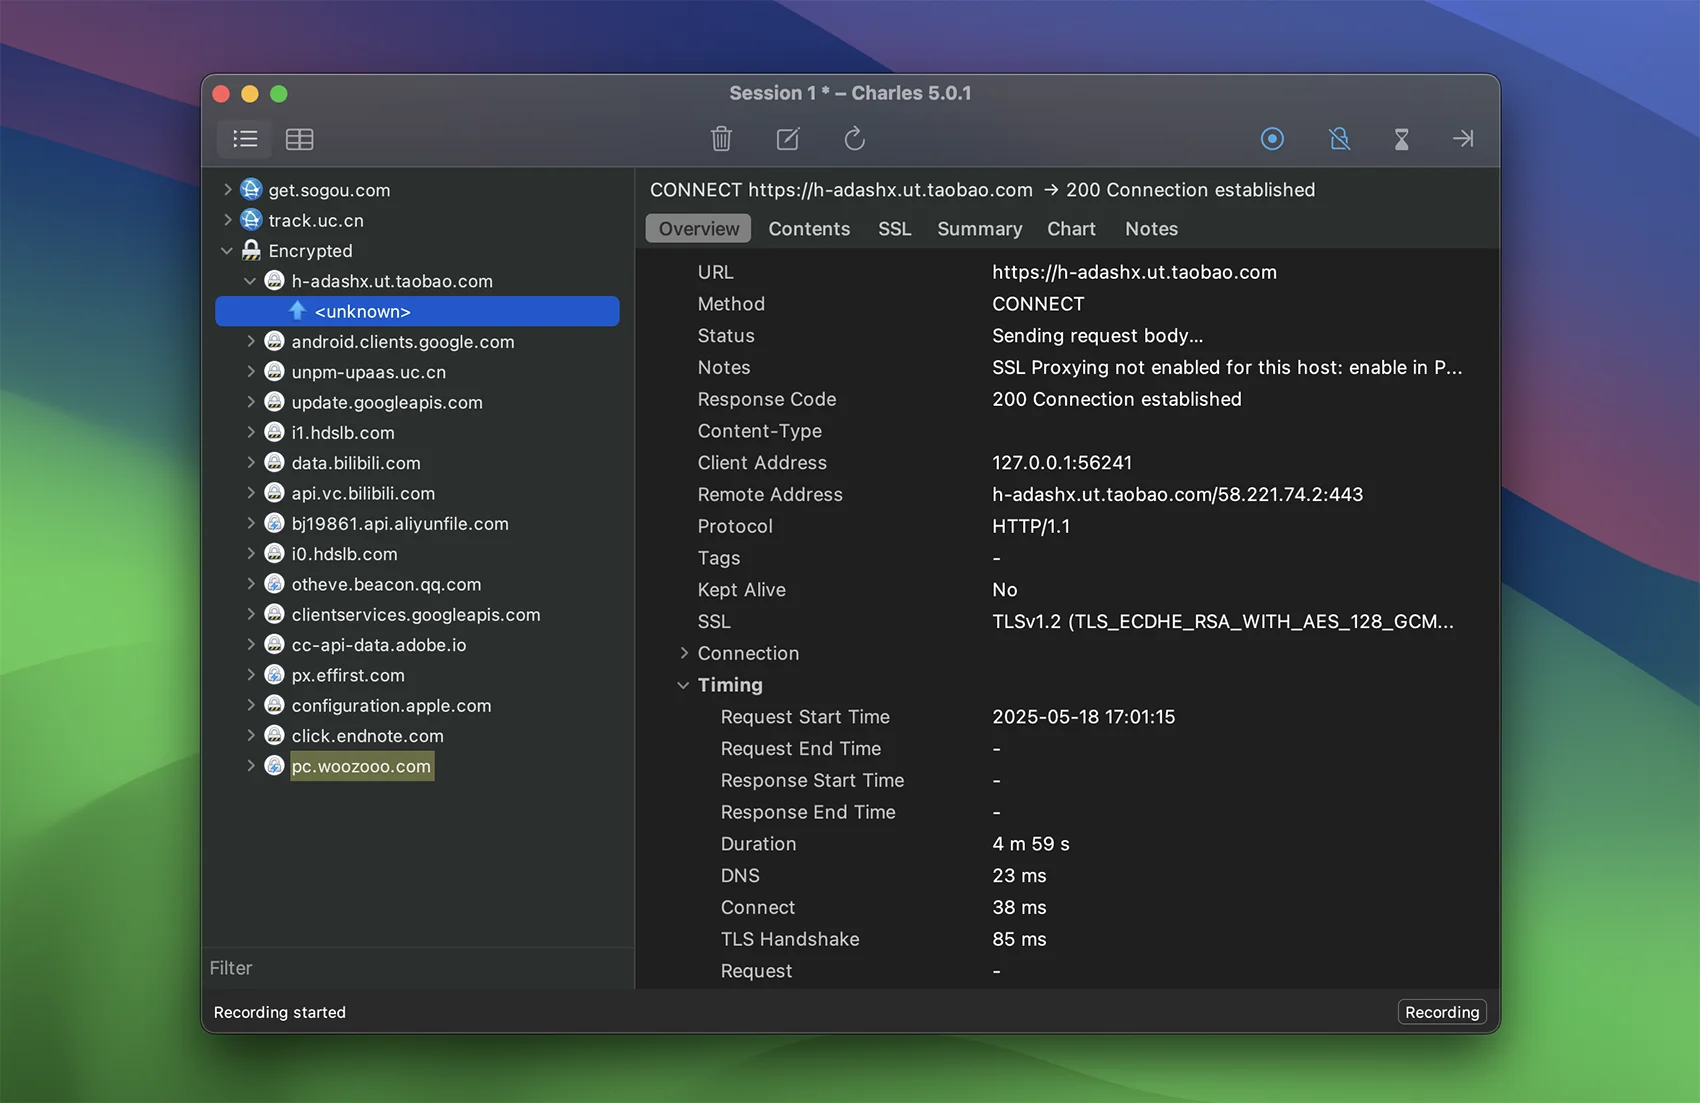
Task: Select i0.hdslb.com in the tree
Action: point(344,553)
